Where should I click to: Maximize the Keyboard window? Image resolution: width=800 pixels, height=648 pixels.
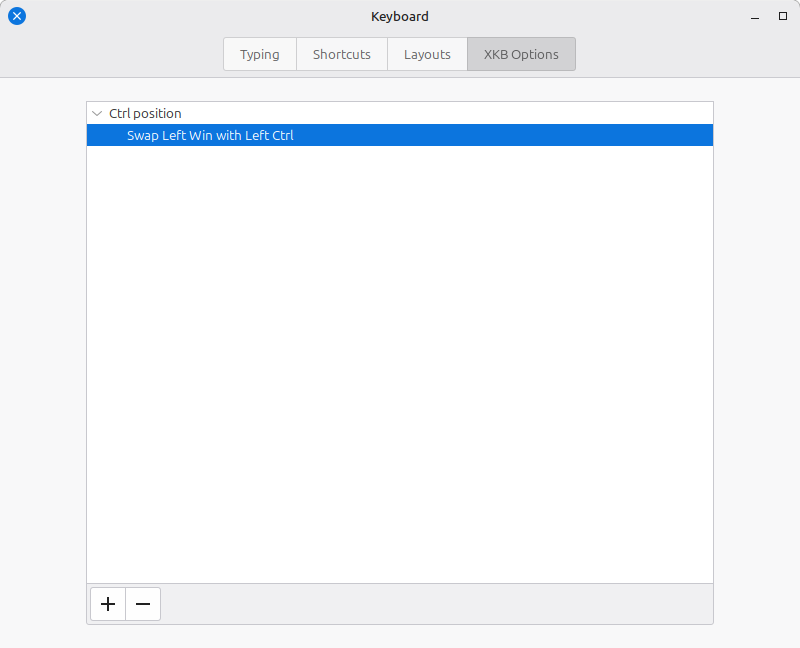pyautogui.click(x=783, y=16)
